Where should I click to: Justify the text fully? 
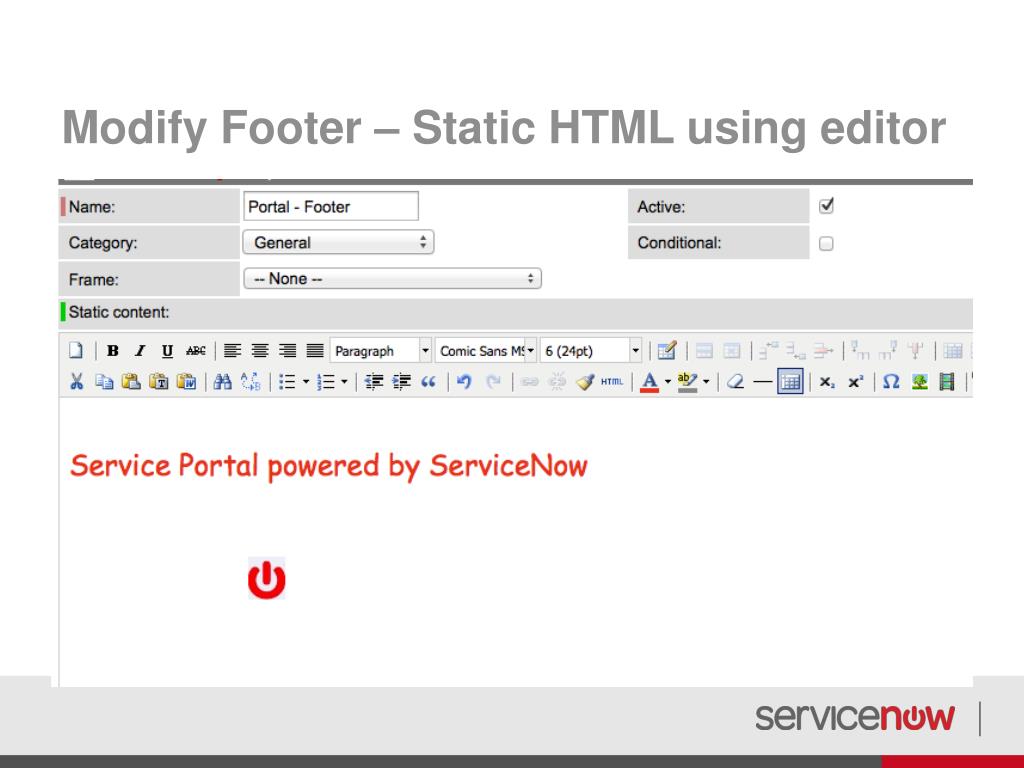[315, 351]
